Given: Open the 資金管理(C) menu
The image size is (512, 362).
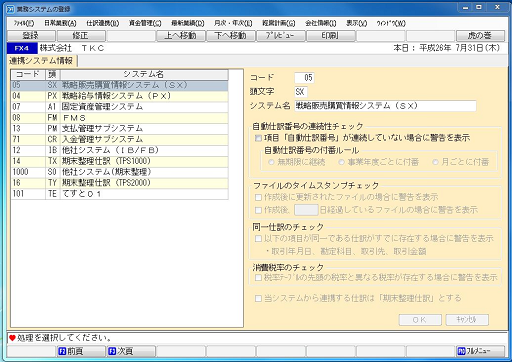Looking at the screenshot, I should [145, 23].
